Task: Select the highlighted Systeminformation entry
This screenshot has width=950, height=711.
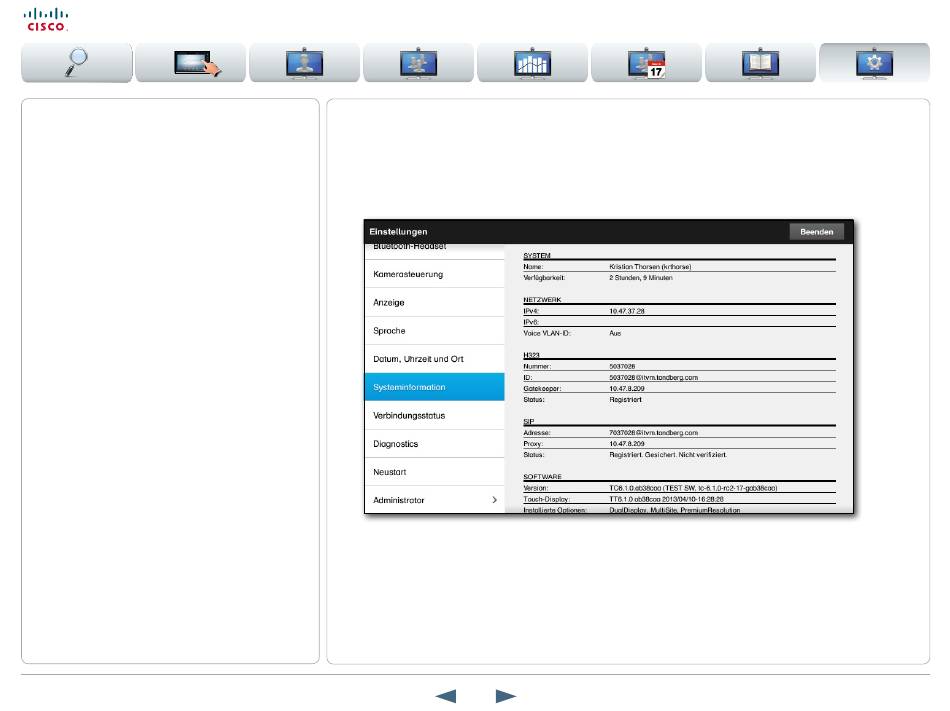Action: [434, 387]
